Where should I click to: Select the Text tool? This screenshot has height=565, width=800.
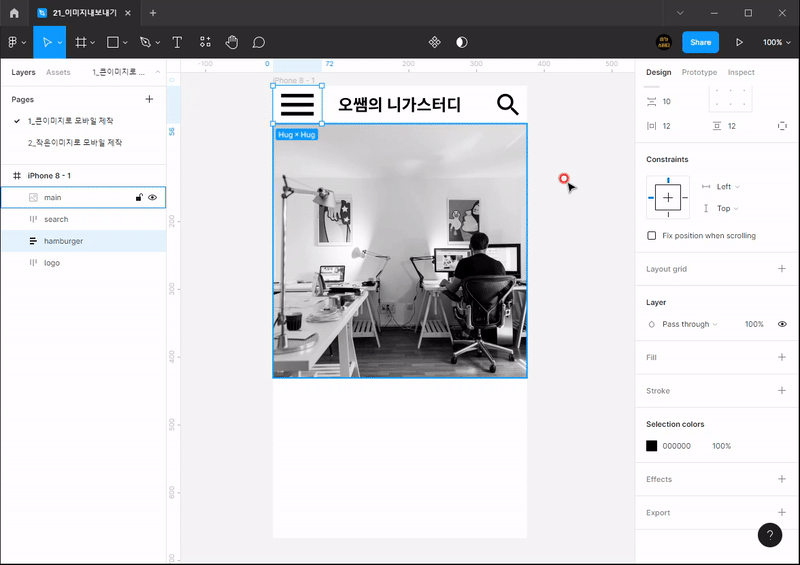177,42
